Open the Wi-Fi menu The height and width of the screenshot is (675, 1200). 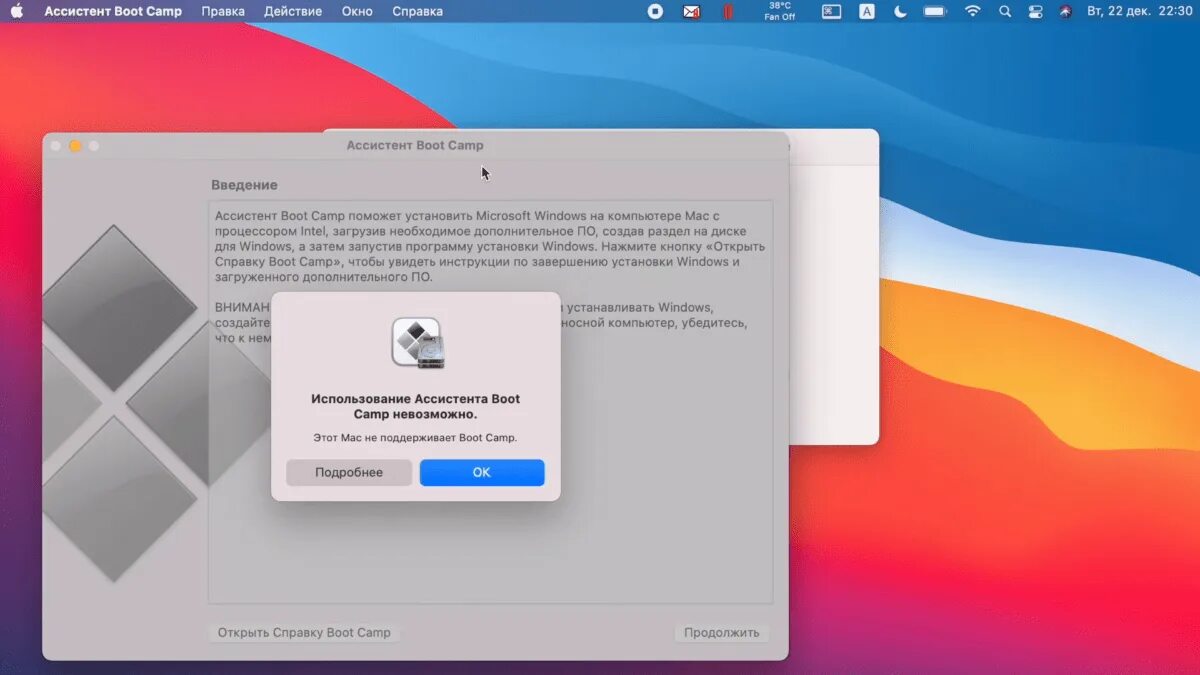(x=972, y=12)
